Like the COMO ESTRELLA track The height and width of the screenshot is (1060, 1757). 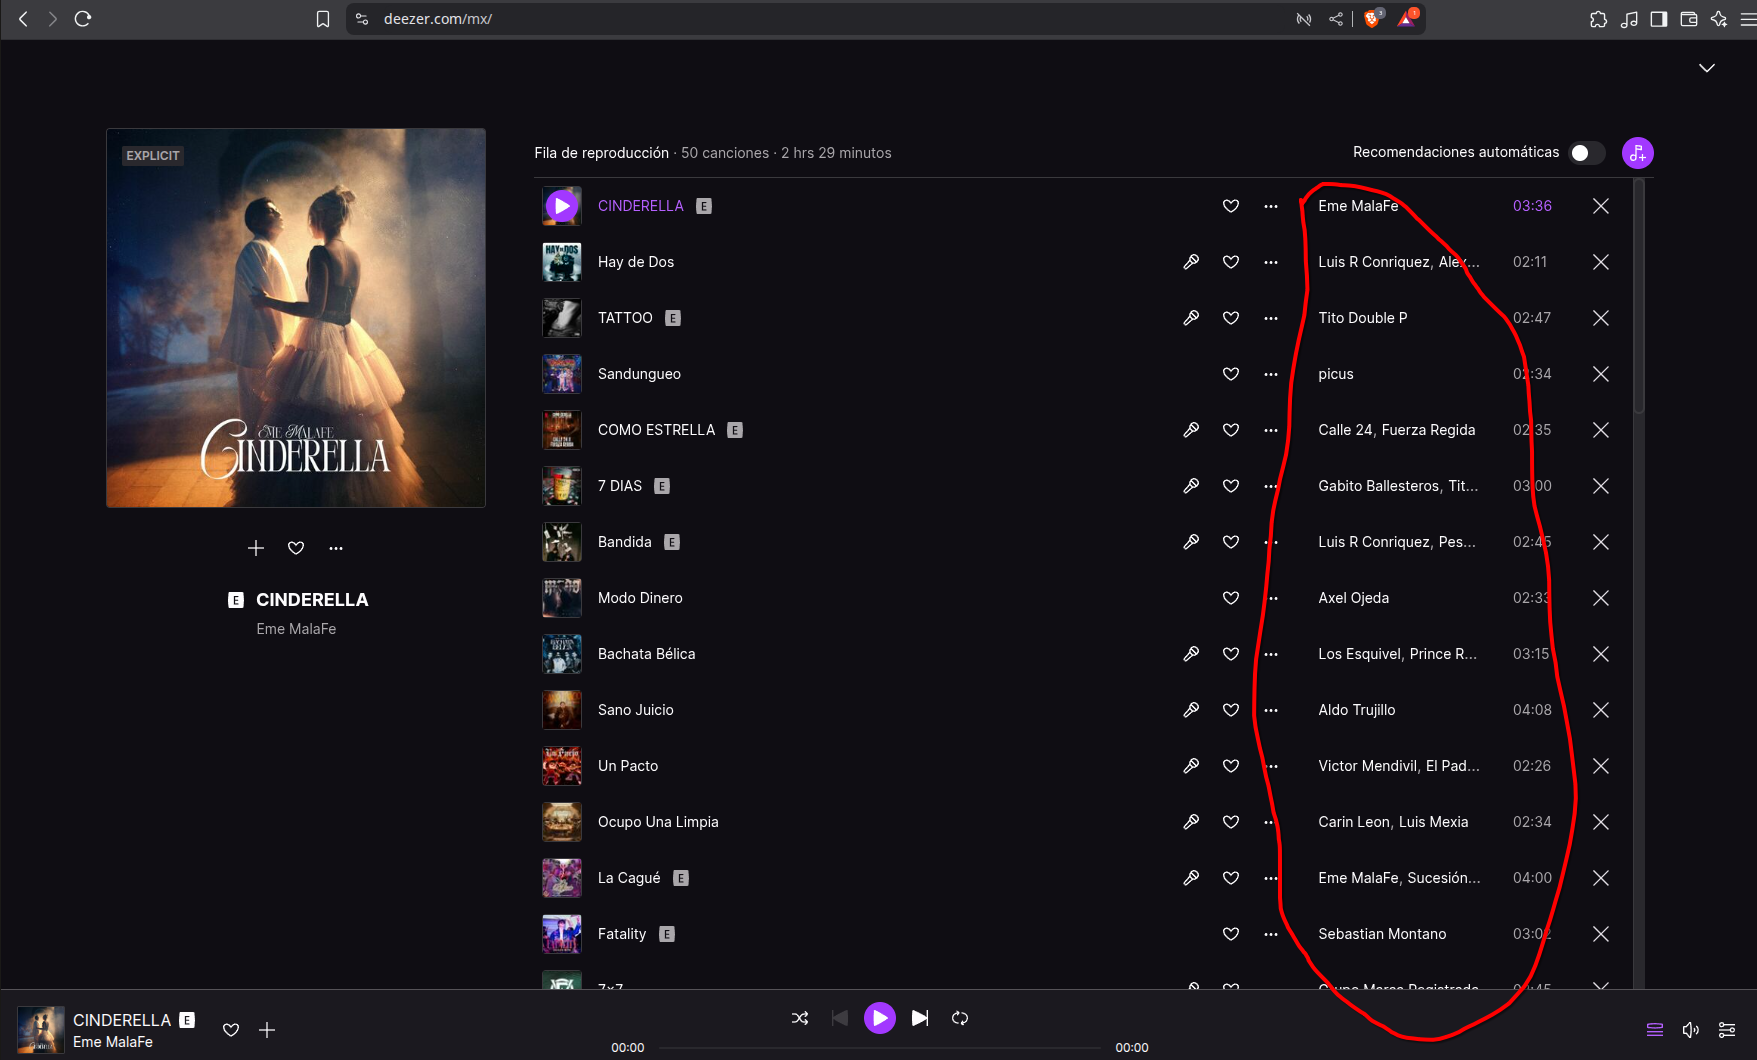1231,430
